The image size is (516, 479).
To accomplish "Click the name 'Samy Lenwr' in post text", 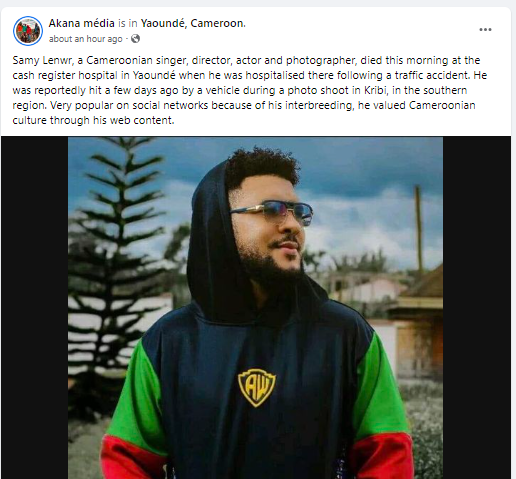I will point(42,60).
